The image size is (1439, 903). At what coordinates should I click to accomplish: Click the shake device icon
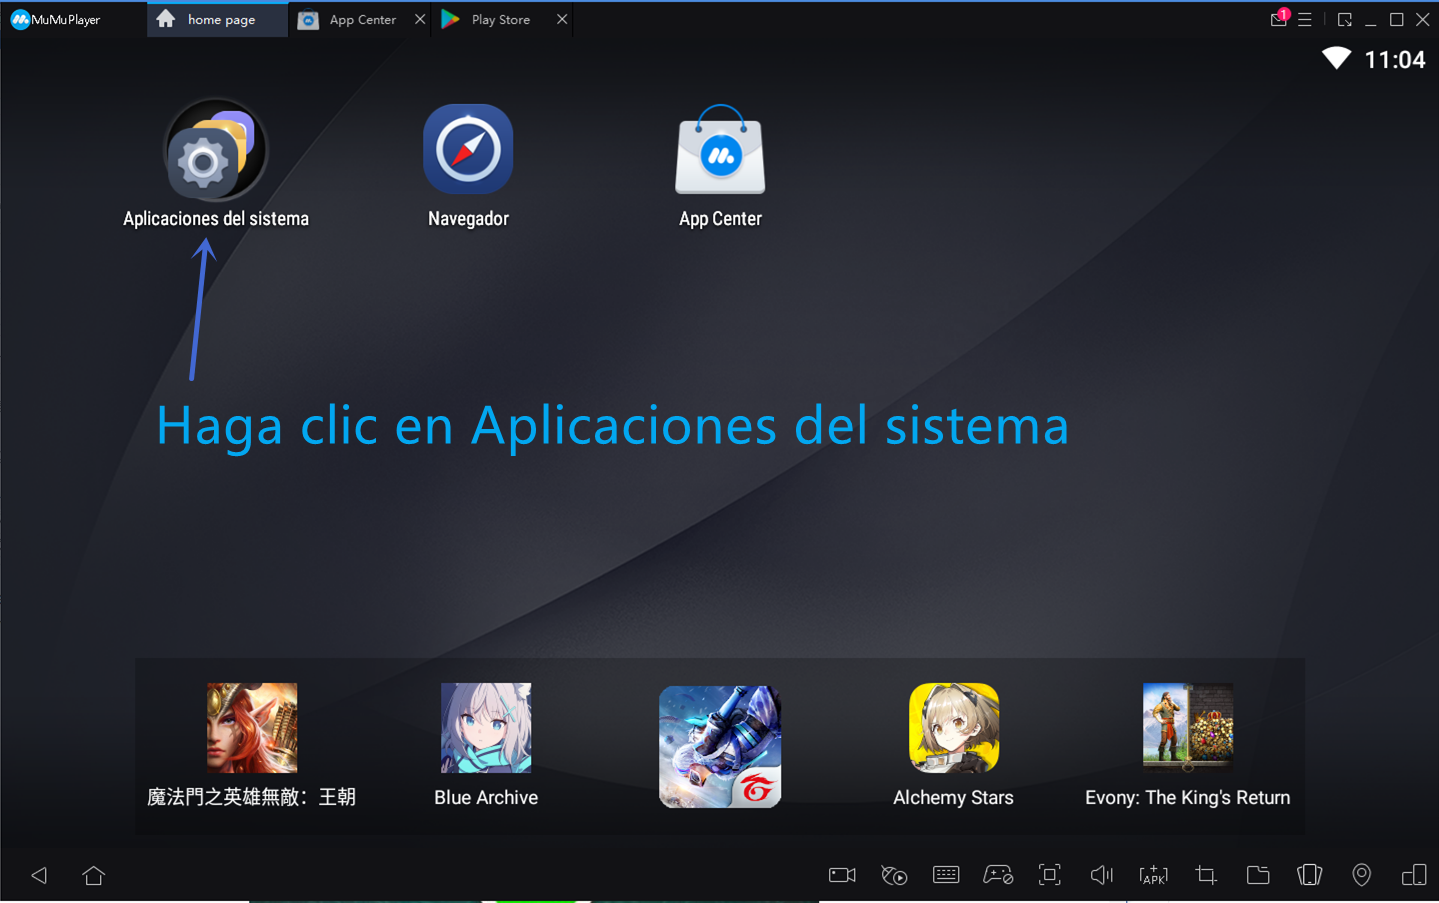coord(1309,875)
